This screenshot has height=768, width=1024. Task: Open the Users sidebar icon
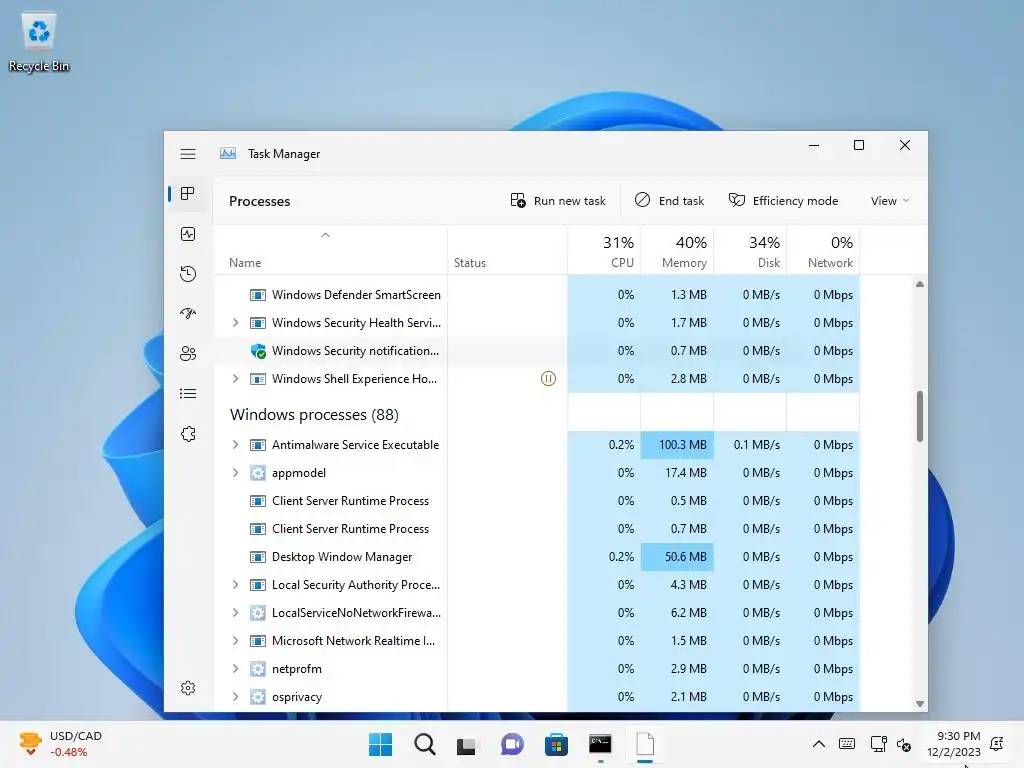click(x=188, y=353)
